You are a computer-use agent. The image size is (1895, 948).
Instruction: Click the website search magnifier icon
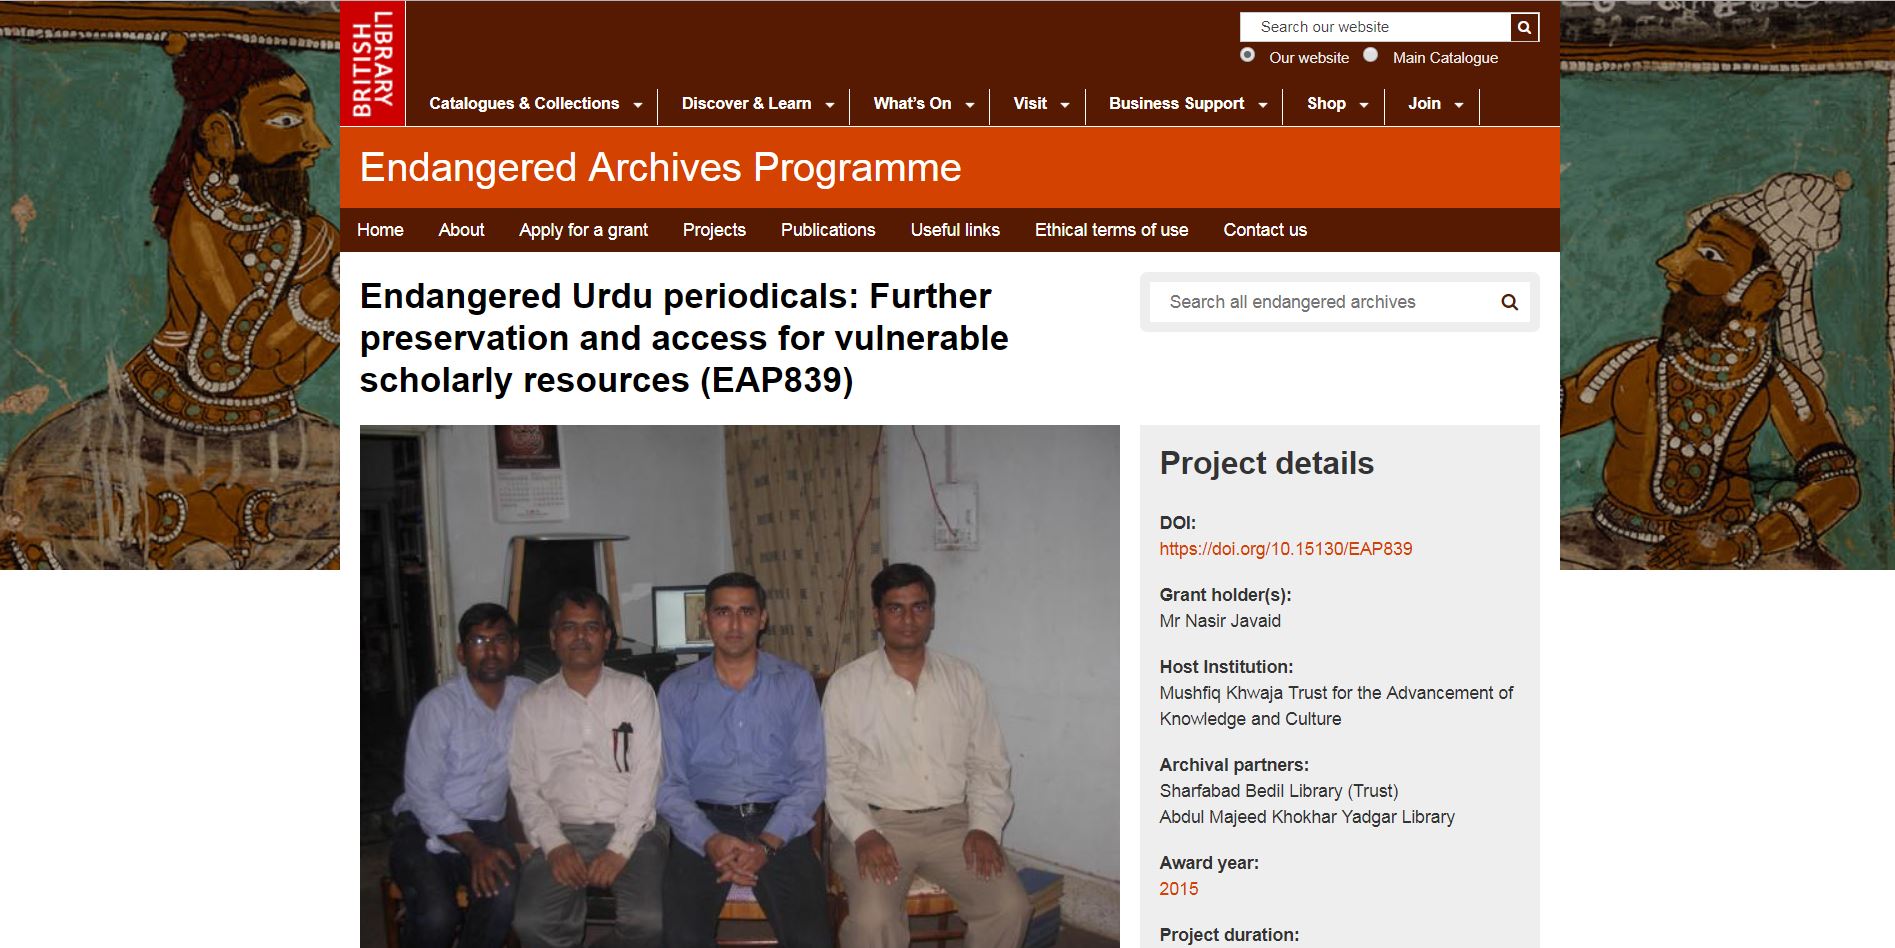coord(1524,27)
